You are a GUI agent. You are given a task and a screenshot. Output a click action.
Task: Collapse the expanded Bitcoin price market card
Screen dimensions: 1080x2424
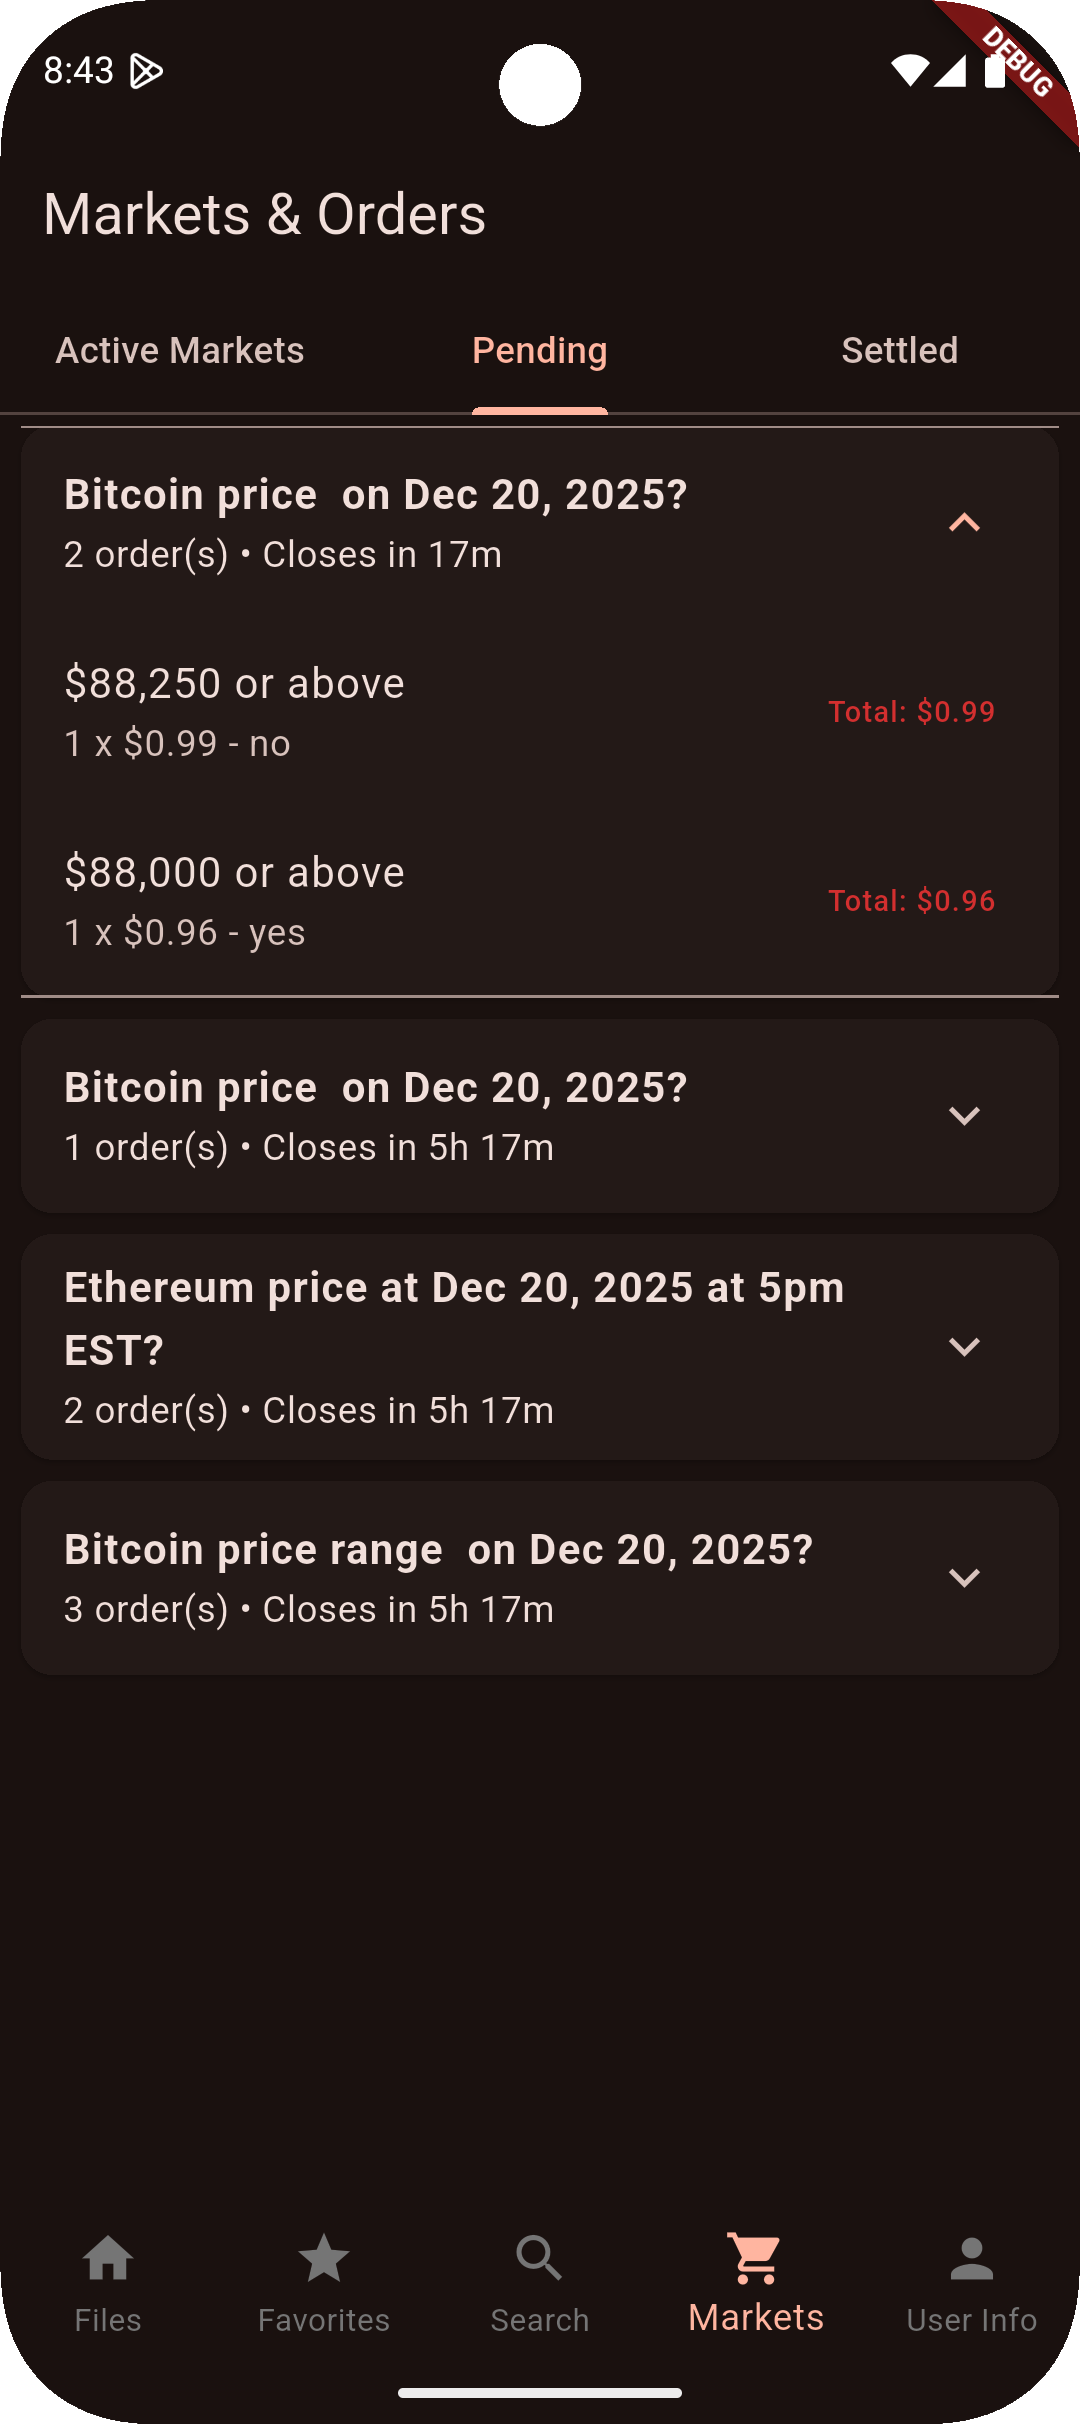(964, 523)
